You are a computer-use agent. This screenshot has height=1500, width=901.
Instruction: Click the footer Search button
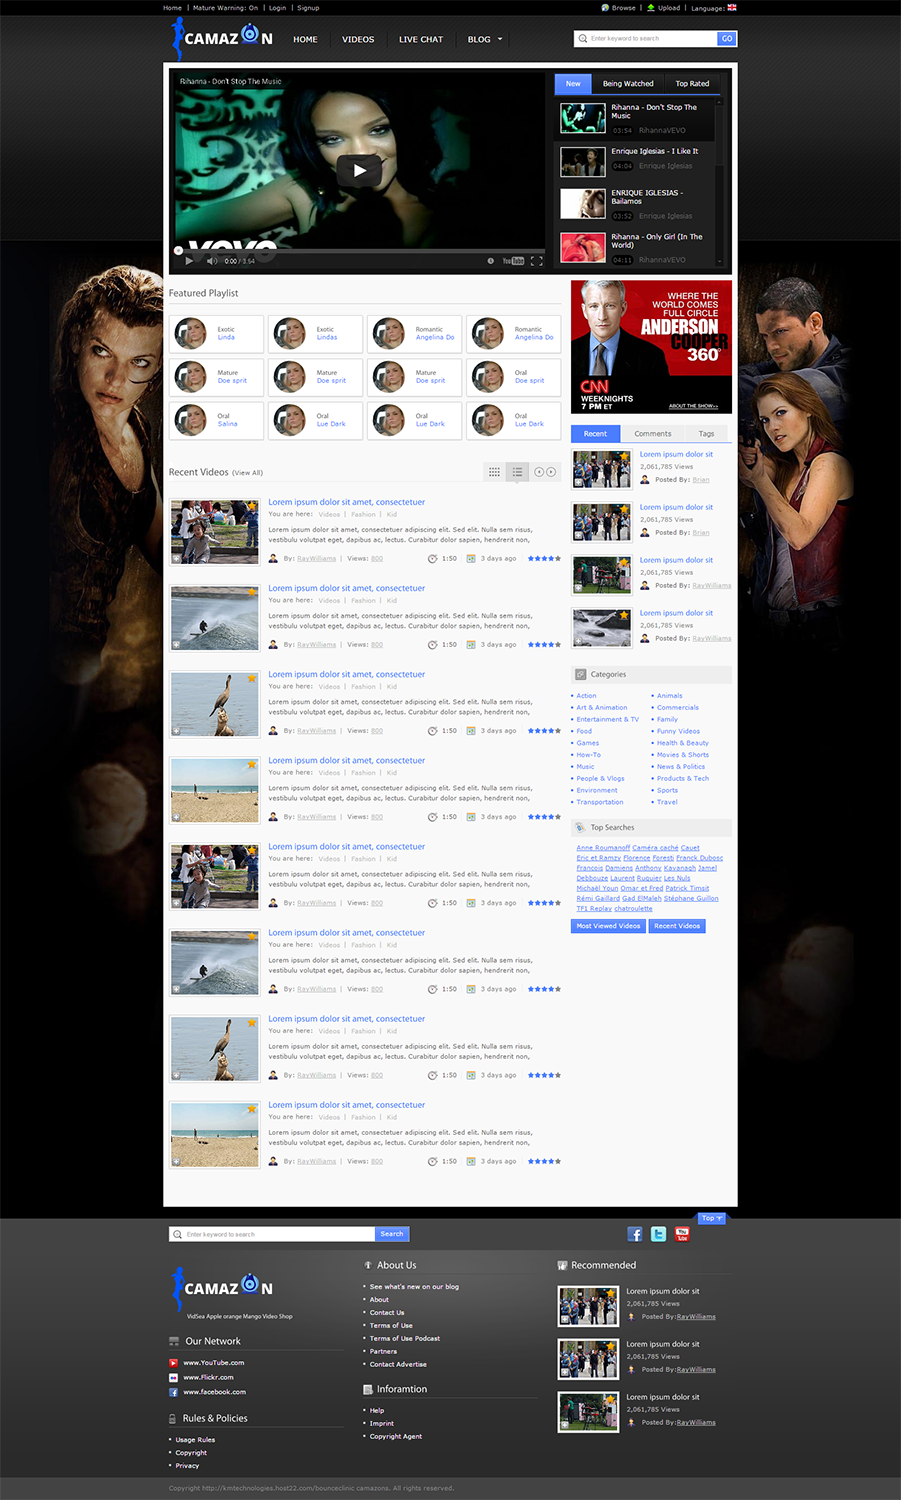pyautogui.click(x=392, y=1234)
